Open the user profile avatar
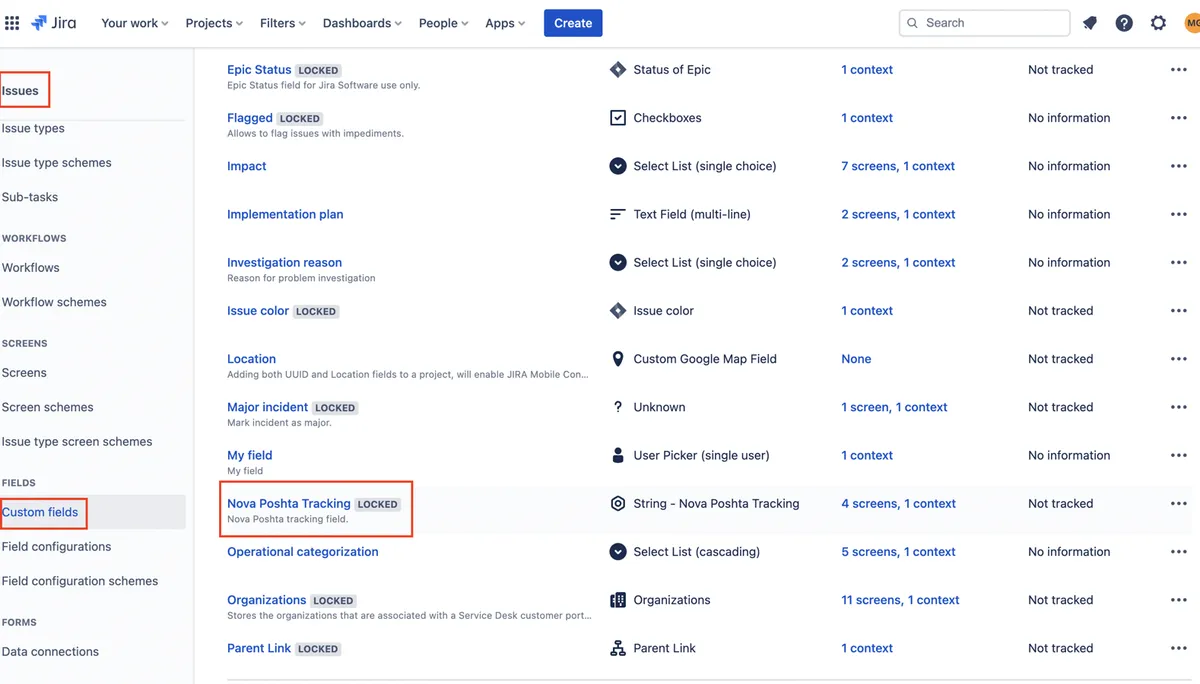This screenshot has width=1200, height=684. 1192,23
